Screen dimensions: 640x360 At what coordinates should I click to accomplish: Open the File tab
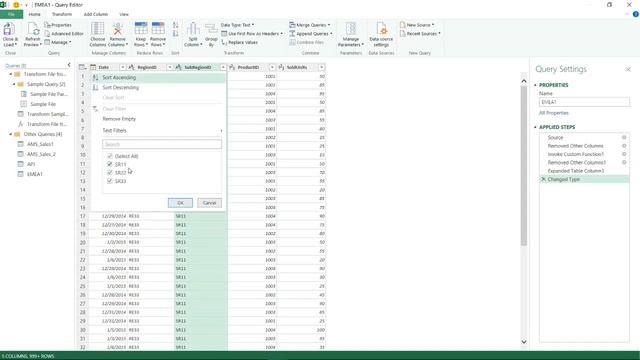[11, 14]
